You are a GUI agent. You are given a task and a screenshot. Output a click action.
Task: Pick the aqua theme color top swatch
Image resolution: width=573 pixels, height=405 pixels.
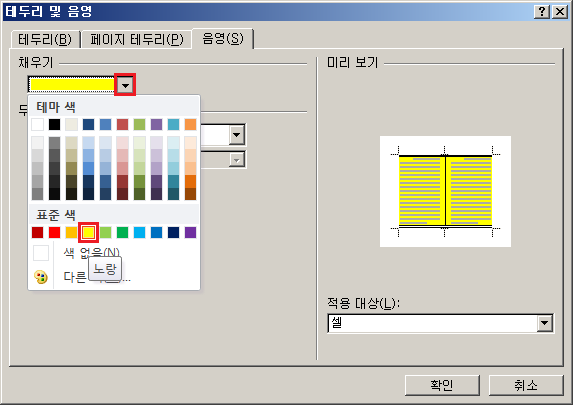tap(174, 124)
